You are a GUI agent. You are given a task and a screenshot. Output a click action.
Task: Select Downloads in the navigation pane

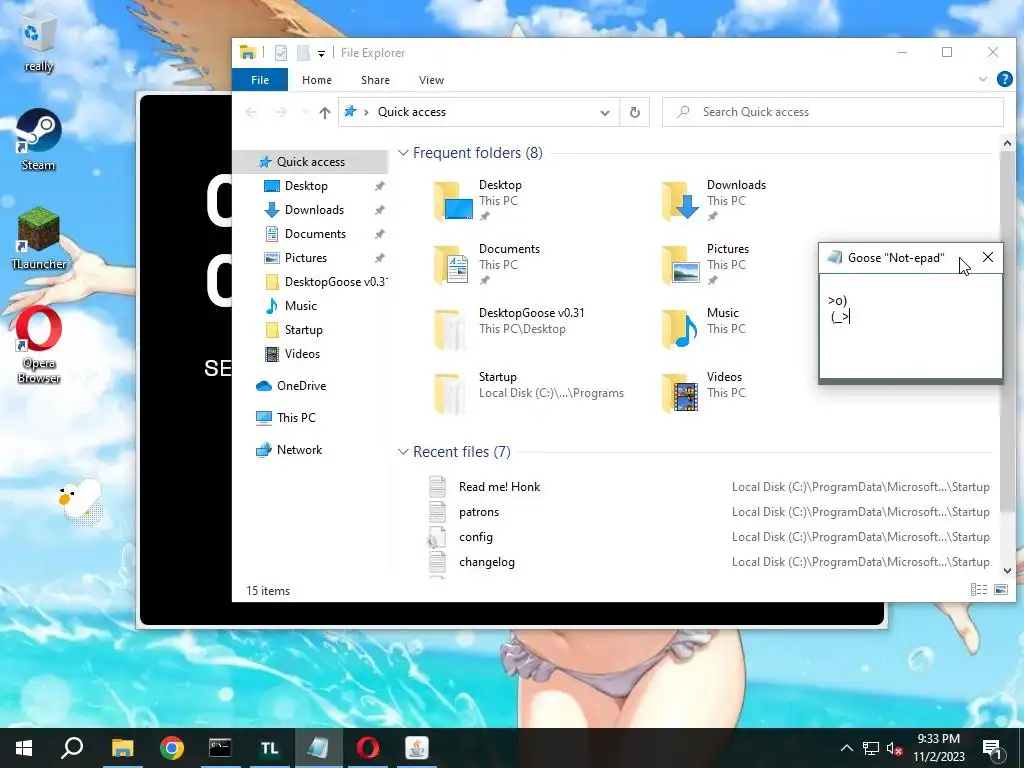pos(314,210)
